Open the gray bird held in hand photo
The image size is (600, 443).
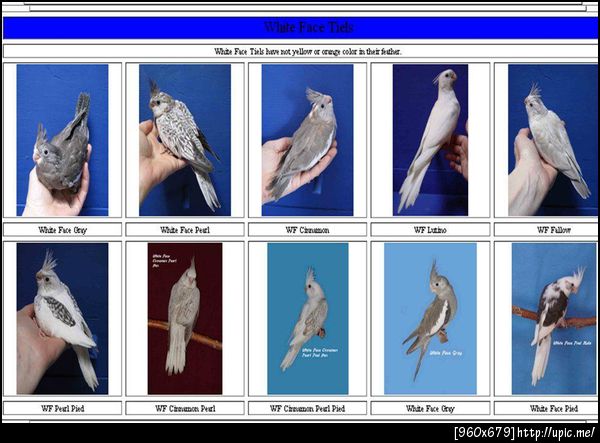point(62,140)
